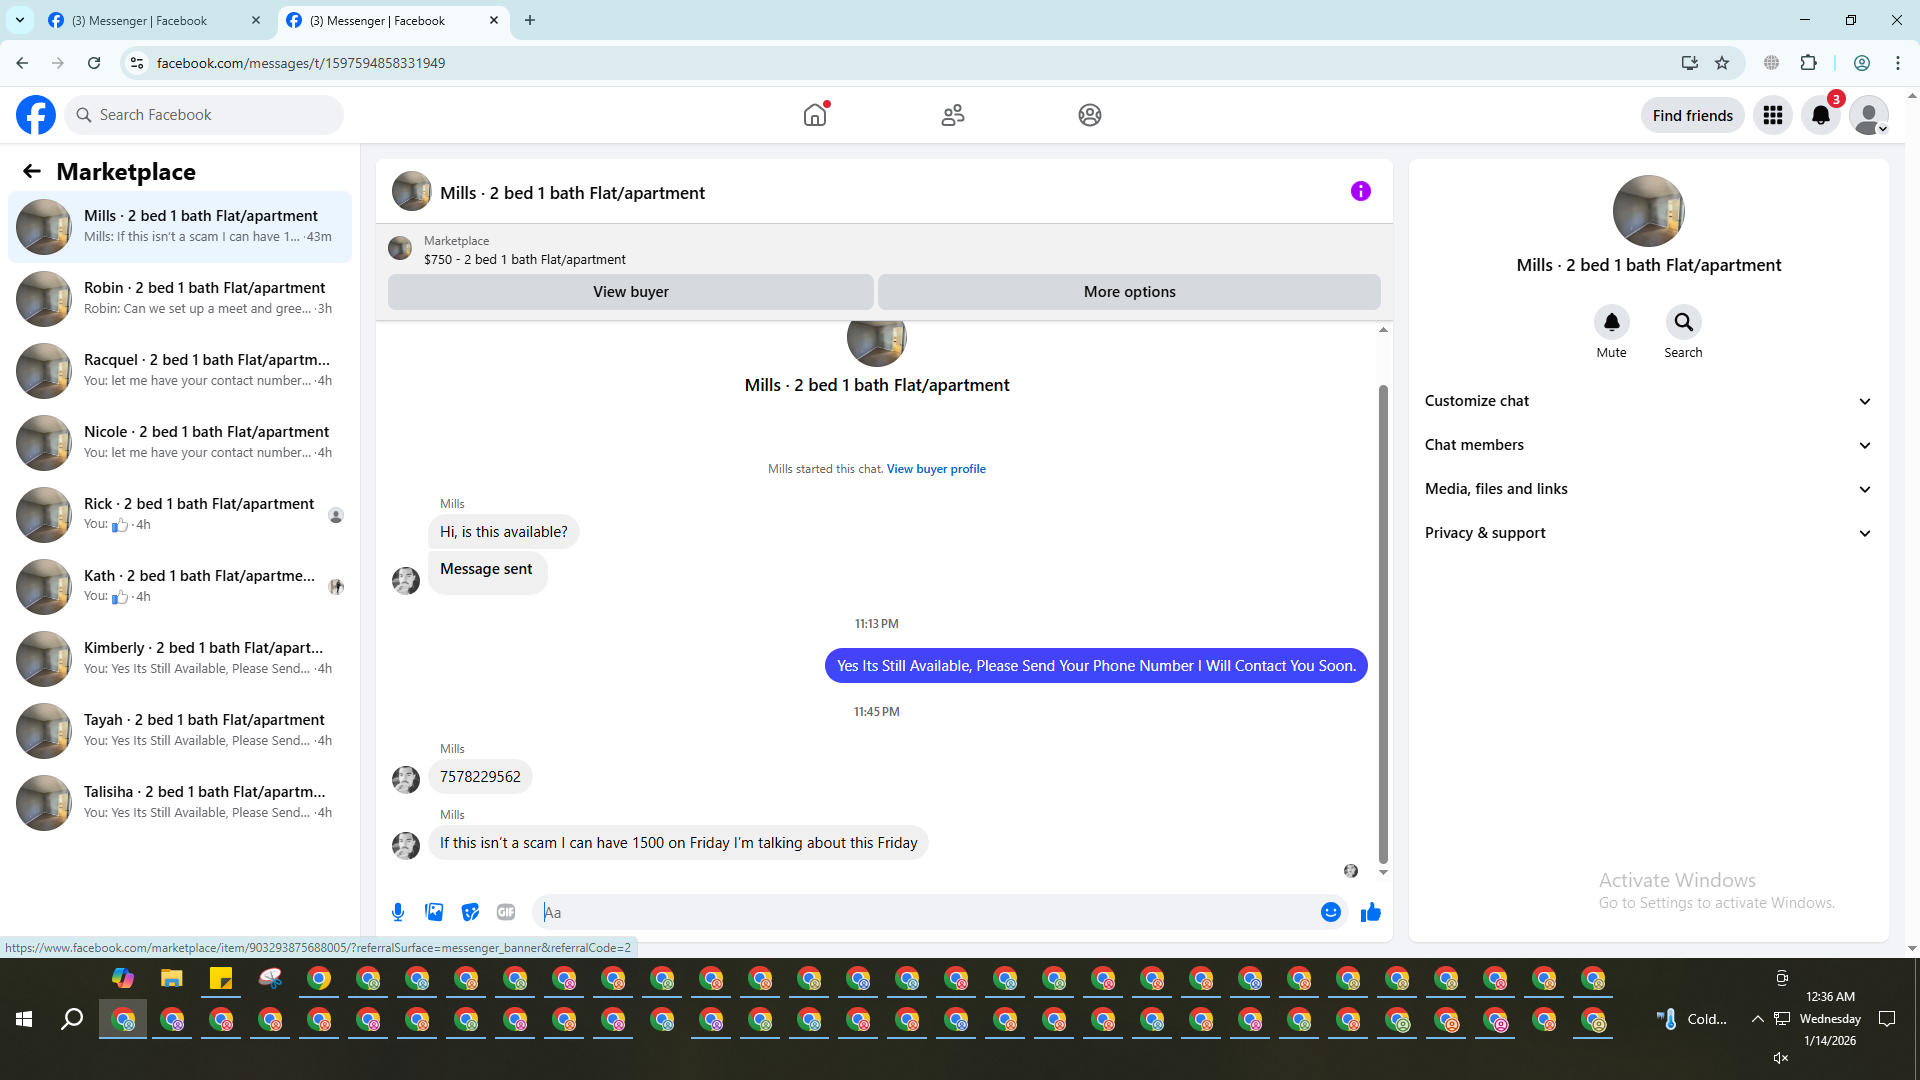
Task: Expand Privacy & support section
Action: click(1648, 533)
